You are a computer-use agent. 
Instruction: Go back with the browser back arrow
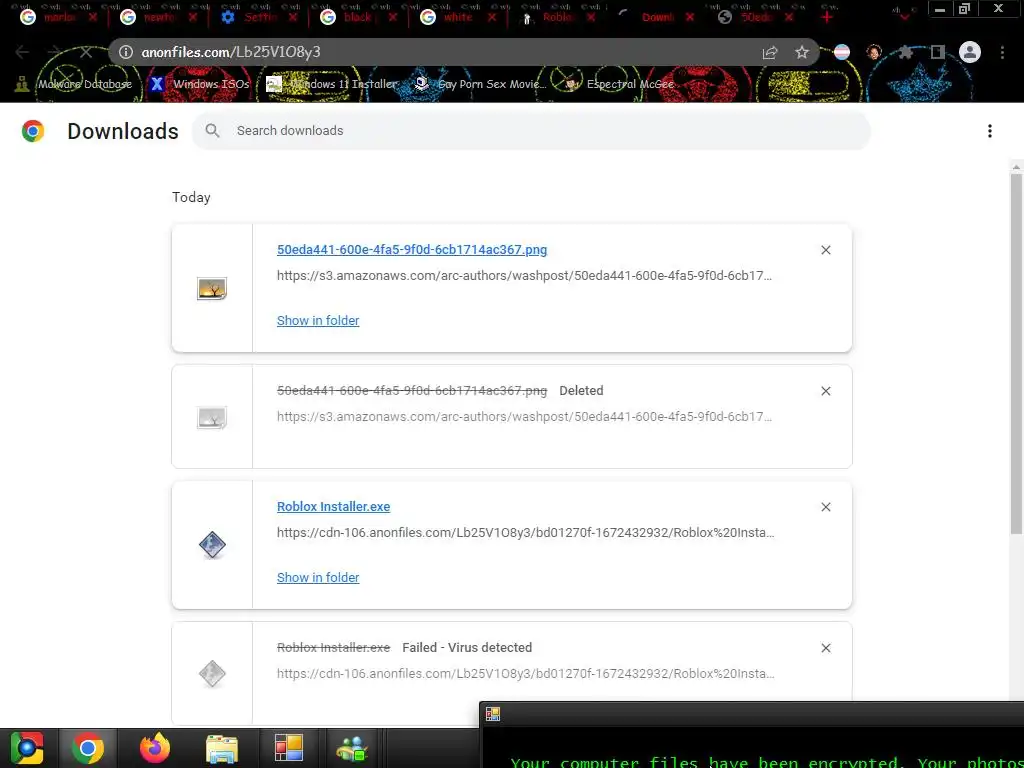[x=22, y=52]
